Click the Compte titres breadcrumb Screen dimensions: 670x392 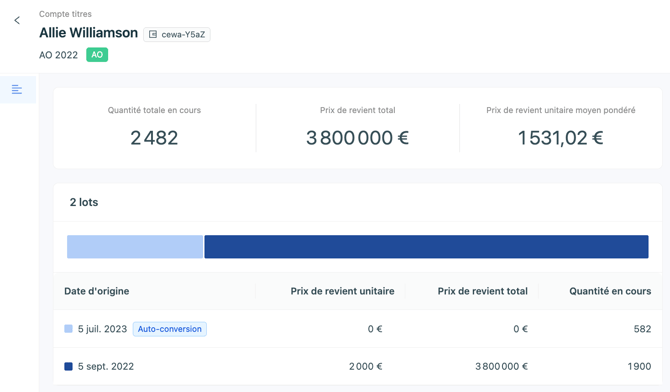(x=65, y=14)
